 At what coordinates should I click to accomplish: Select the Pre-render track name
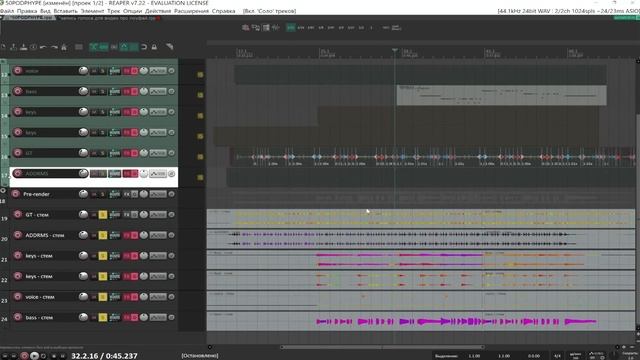pyautogui.click(x=36, y=194)
